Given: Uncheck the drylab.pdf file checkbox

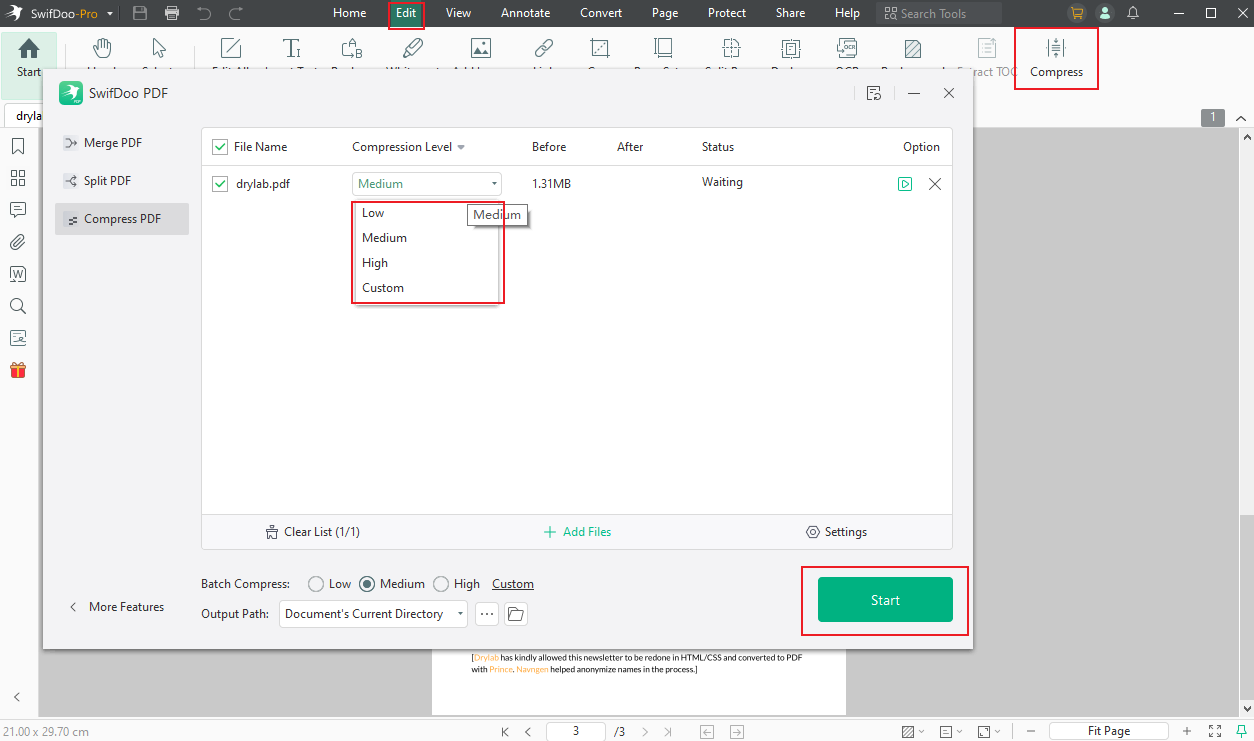Looking at the screenshot, I should (x=220, y=184).
